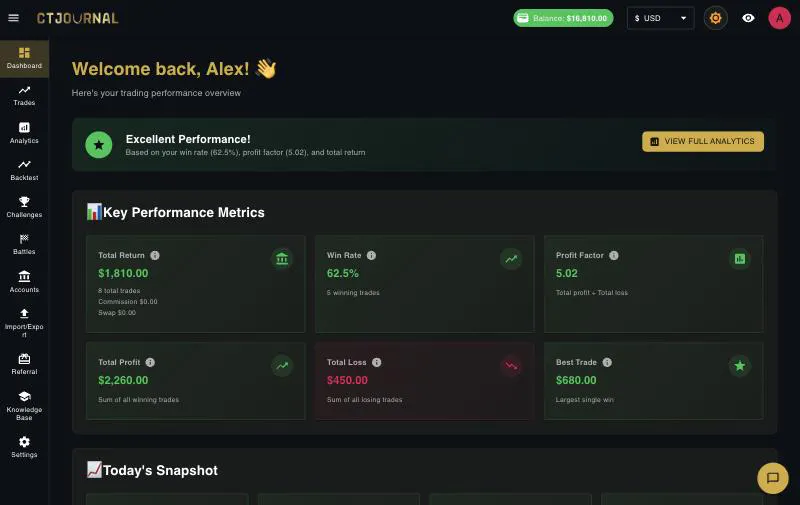Click 'Sum of all losing trades' text

364,400
